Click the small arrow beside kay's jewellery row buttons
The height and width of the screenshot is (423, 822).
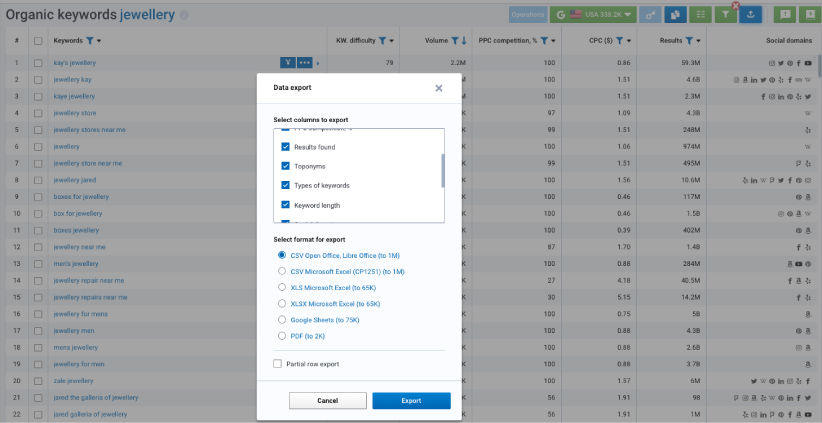318,63
